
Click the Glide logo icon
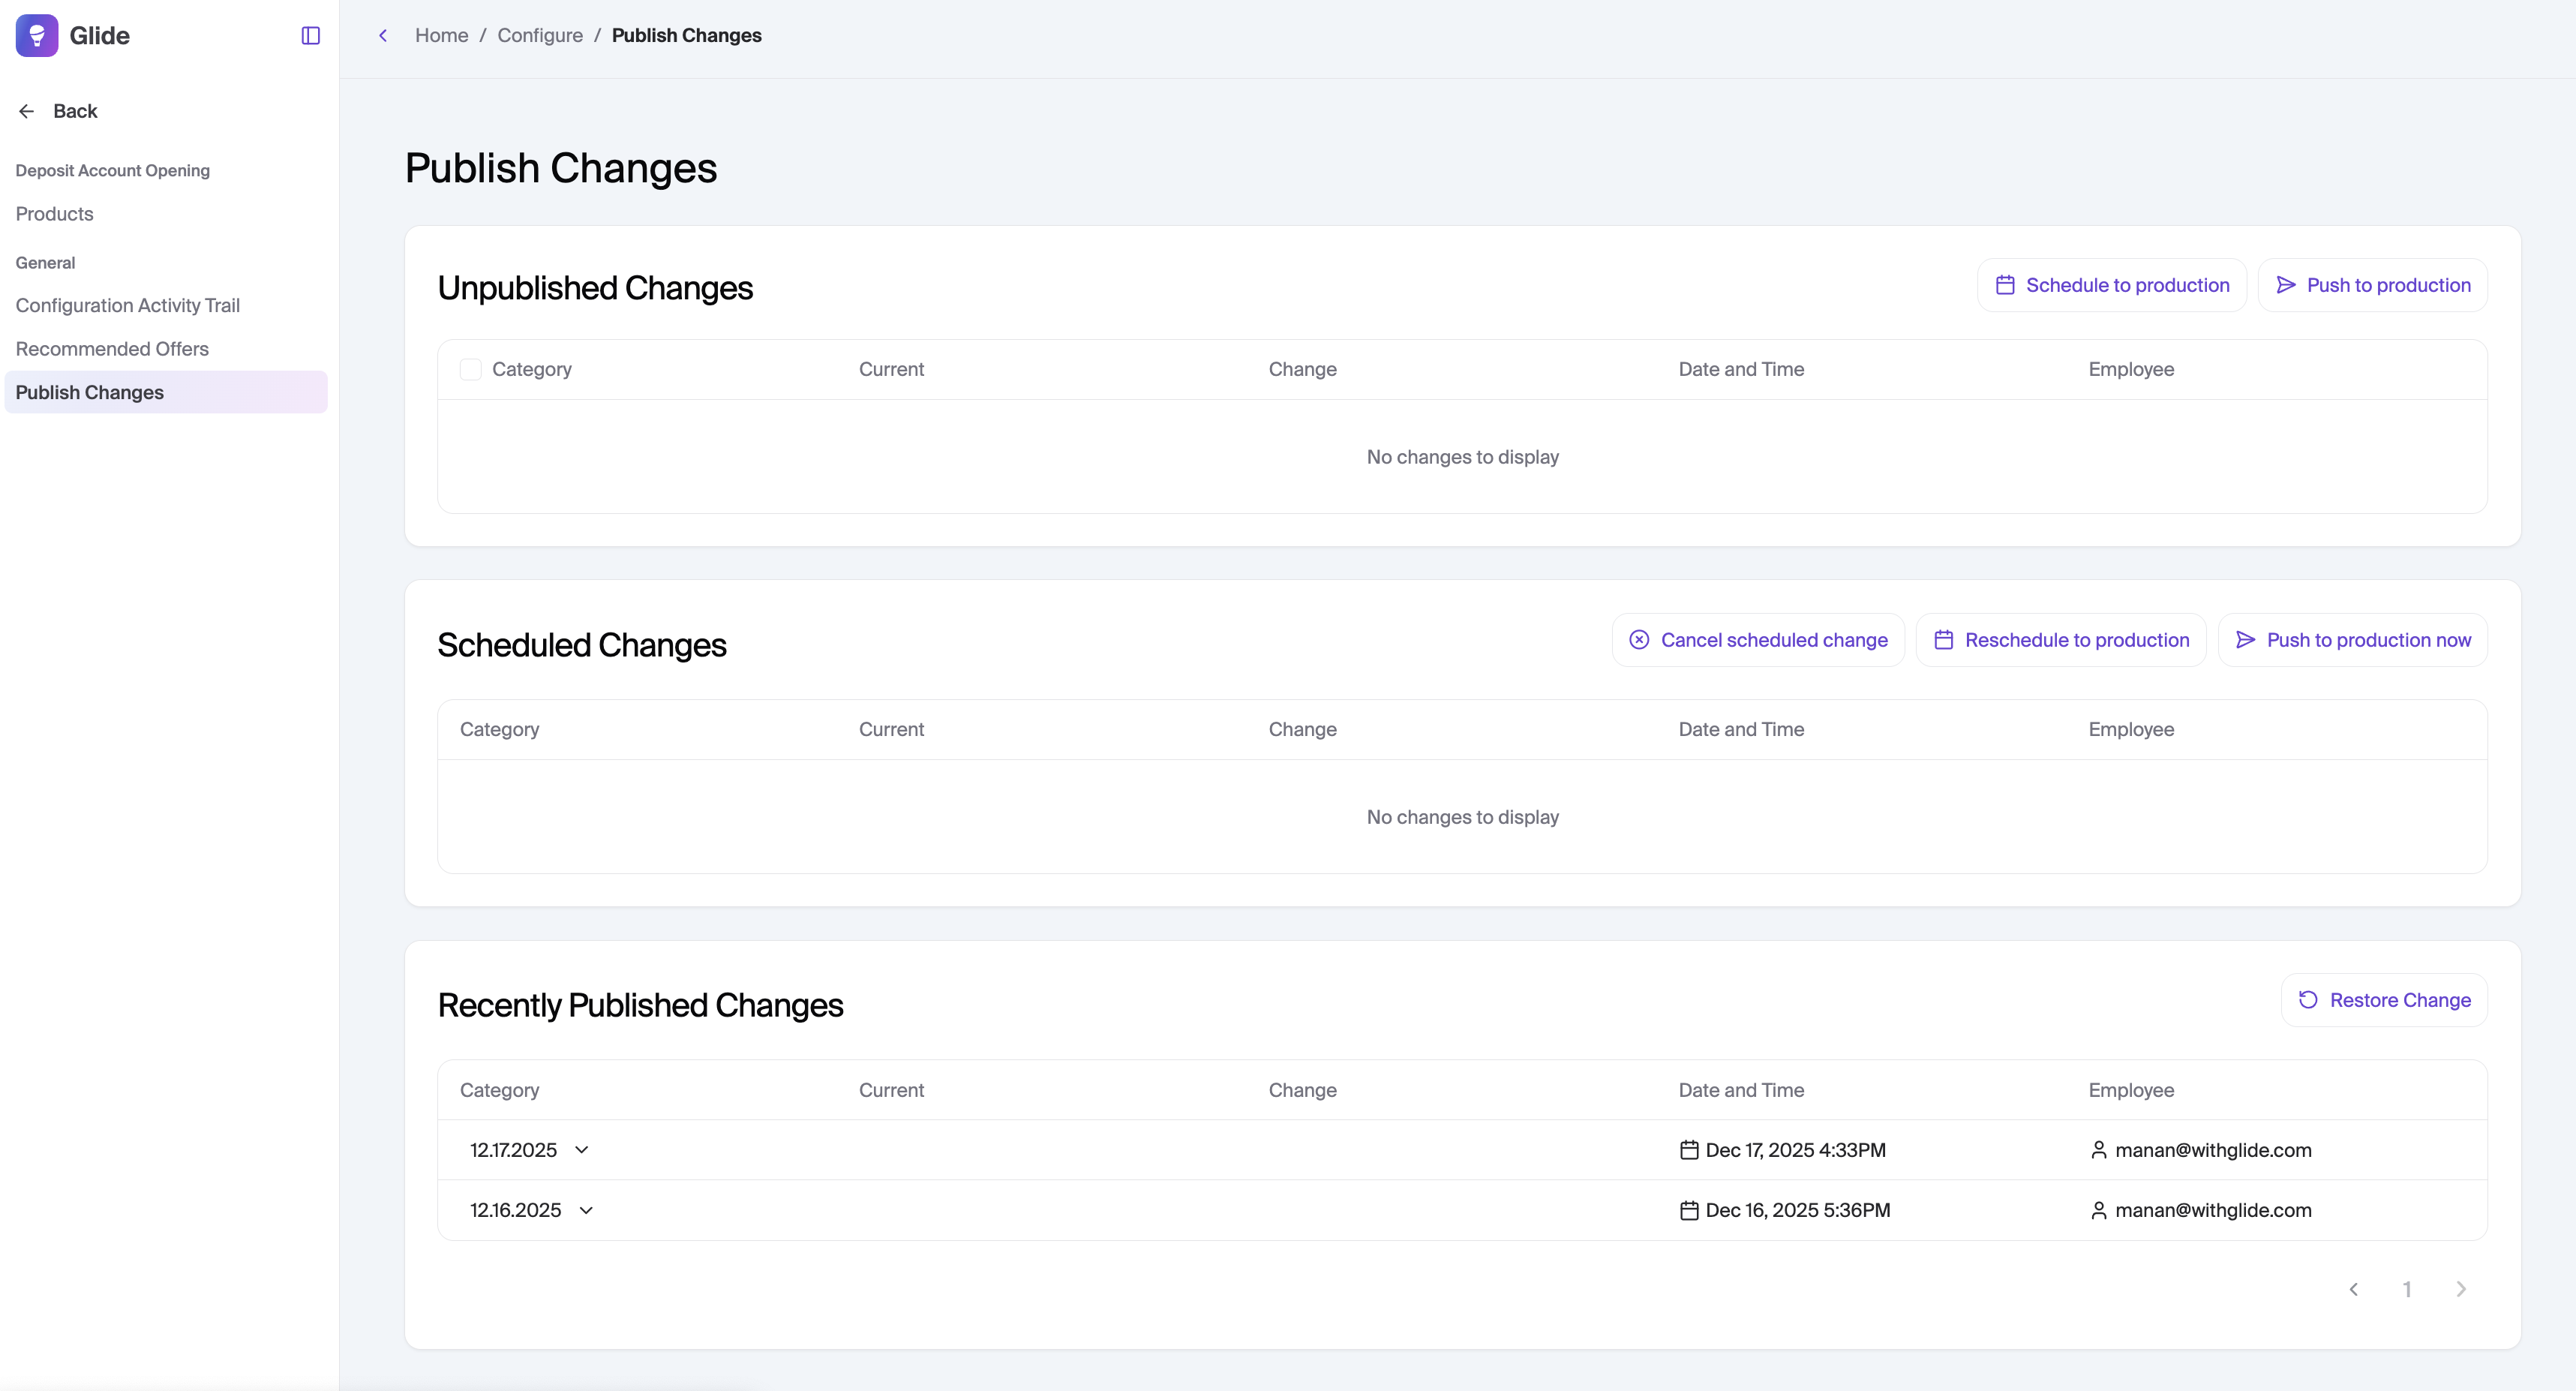37,36
